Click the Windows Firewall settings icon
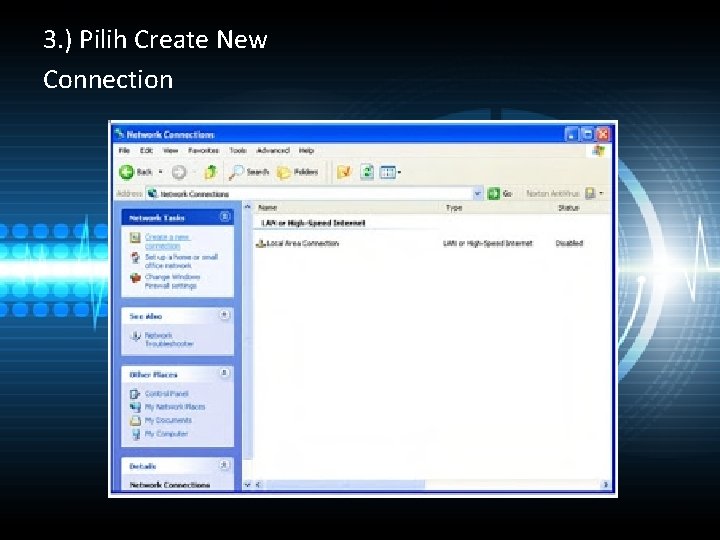 tap(135, 278)
